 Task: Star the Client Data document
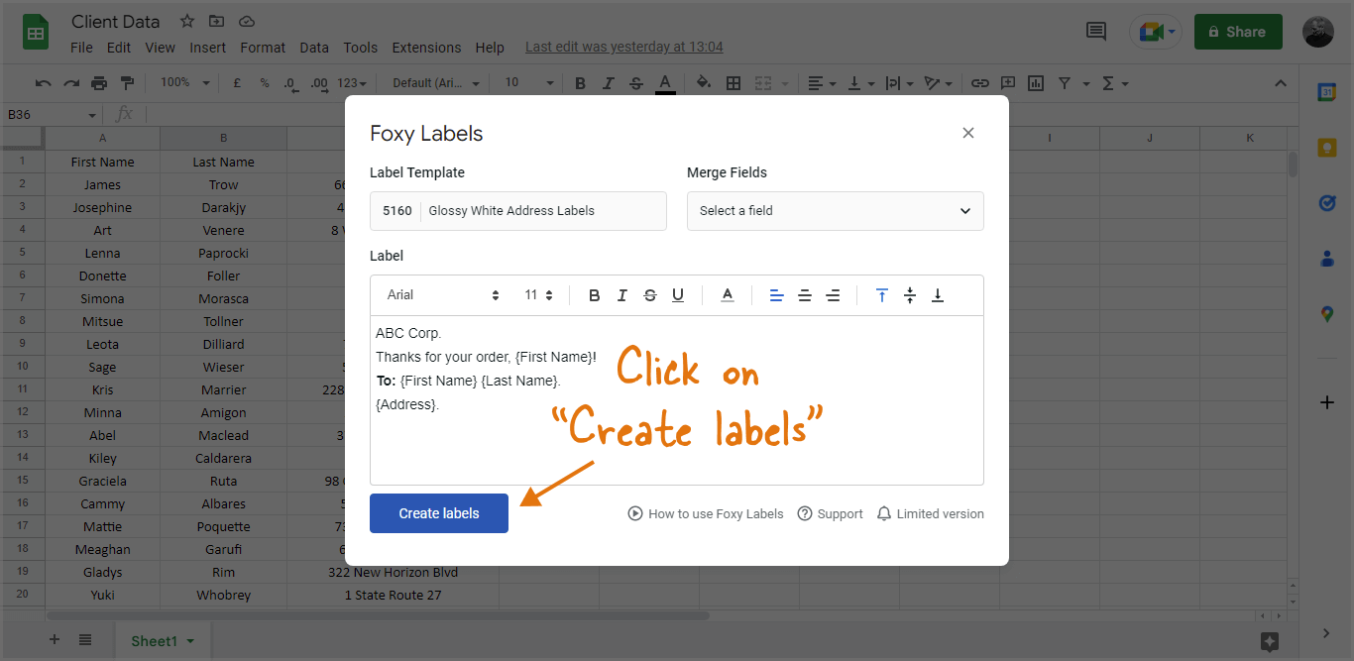(187, 21)
